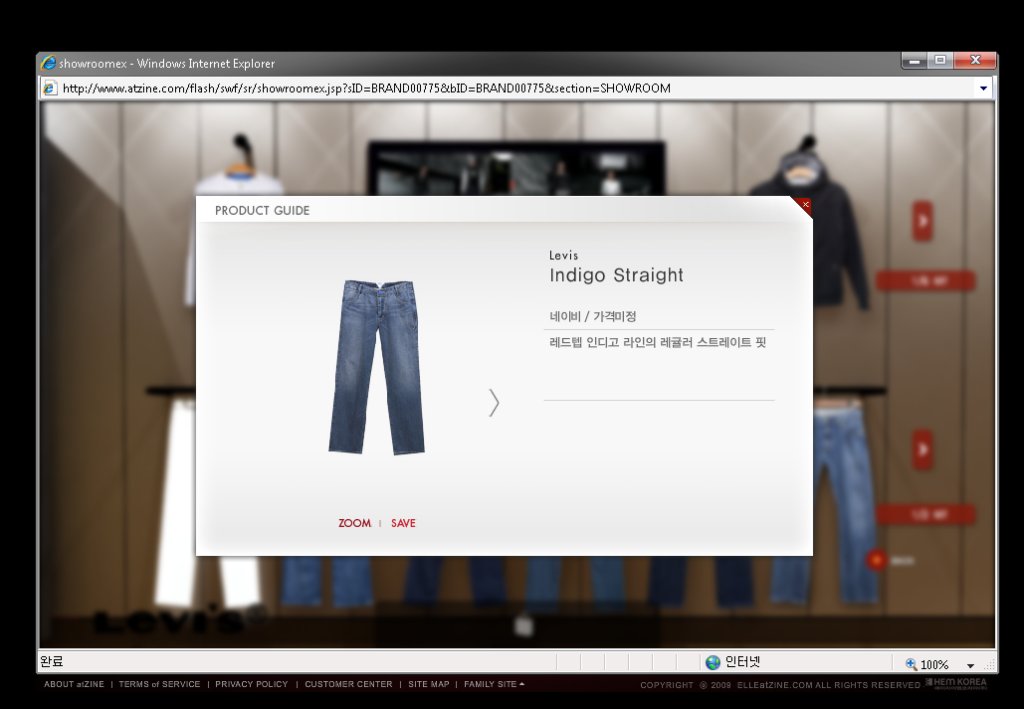1024x709 pixels.
Task: Click the copyright ELLEatZINE.COM footer text
Action: click(780, 685)
